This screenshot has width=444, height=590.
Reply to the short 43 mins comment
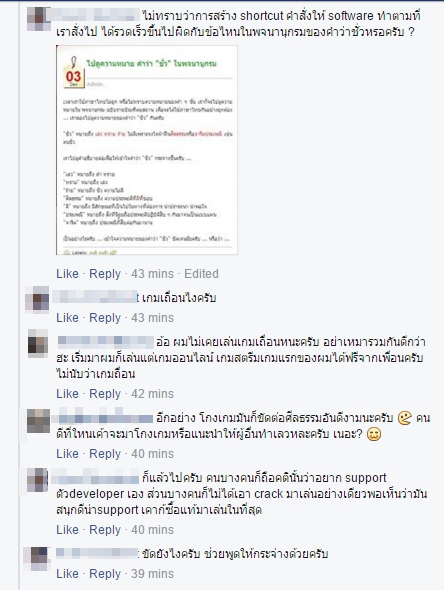(x=105, y=318)
